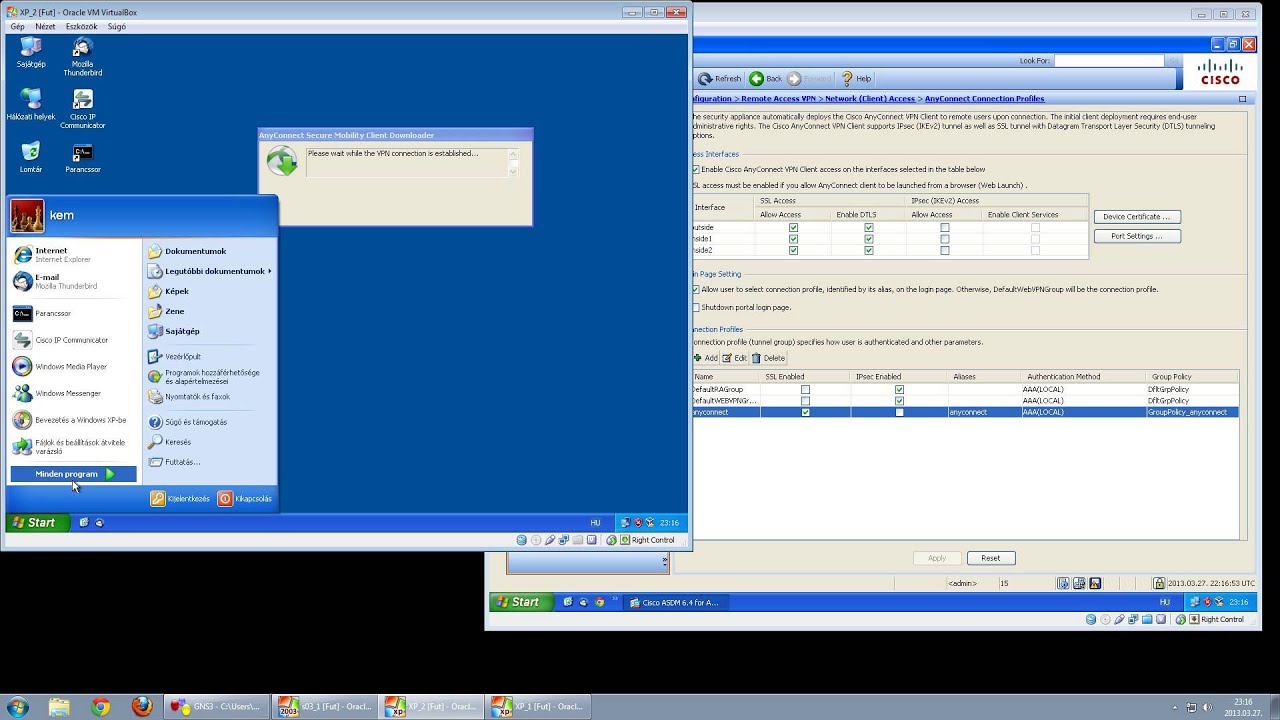The height and width of the screenshot is (720, 1280).
Task: Open Súgó menu in VirtualBox window
Action: (117, 27)
